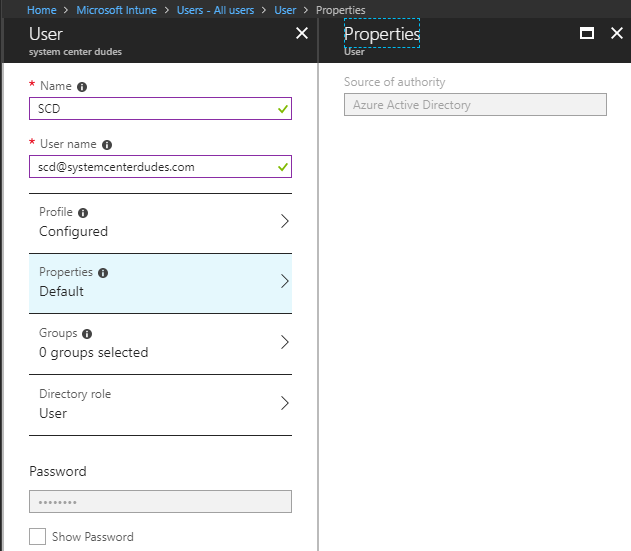Click the User breadcrumb link
The image size is (631, 551).
pyautogui.click(x=285, y=10)
